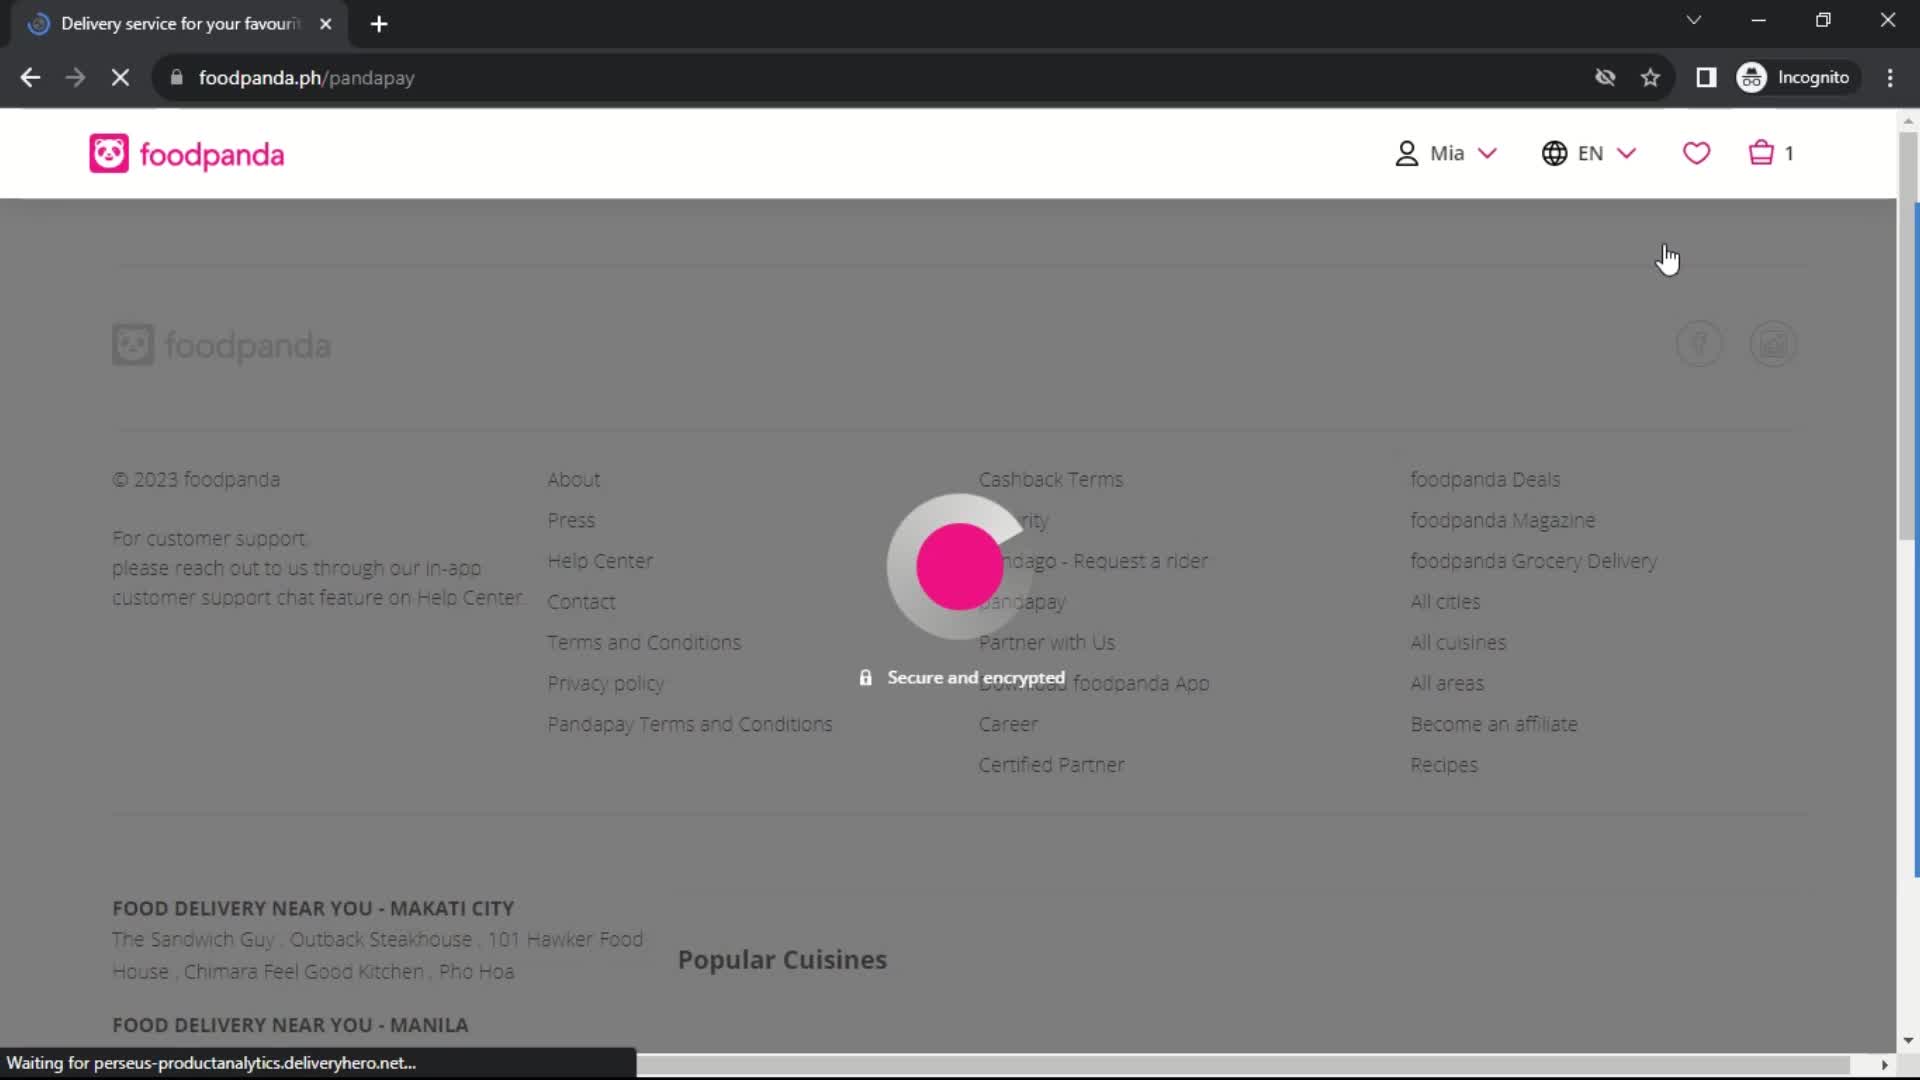
Task: Open the All areas link
Action: (1447, 683)
